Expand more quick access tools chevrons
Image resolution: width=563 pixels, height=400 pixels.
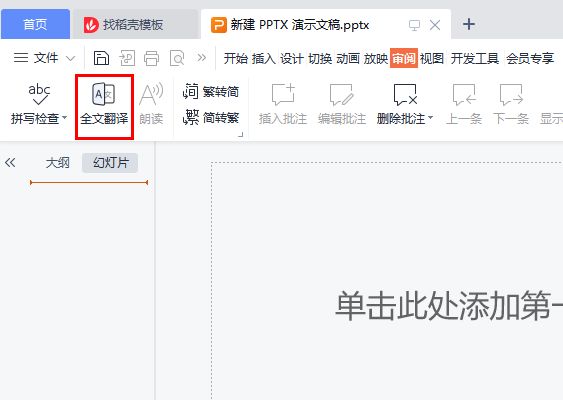click(202, 57)
